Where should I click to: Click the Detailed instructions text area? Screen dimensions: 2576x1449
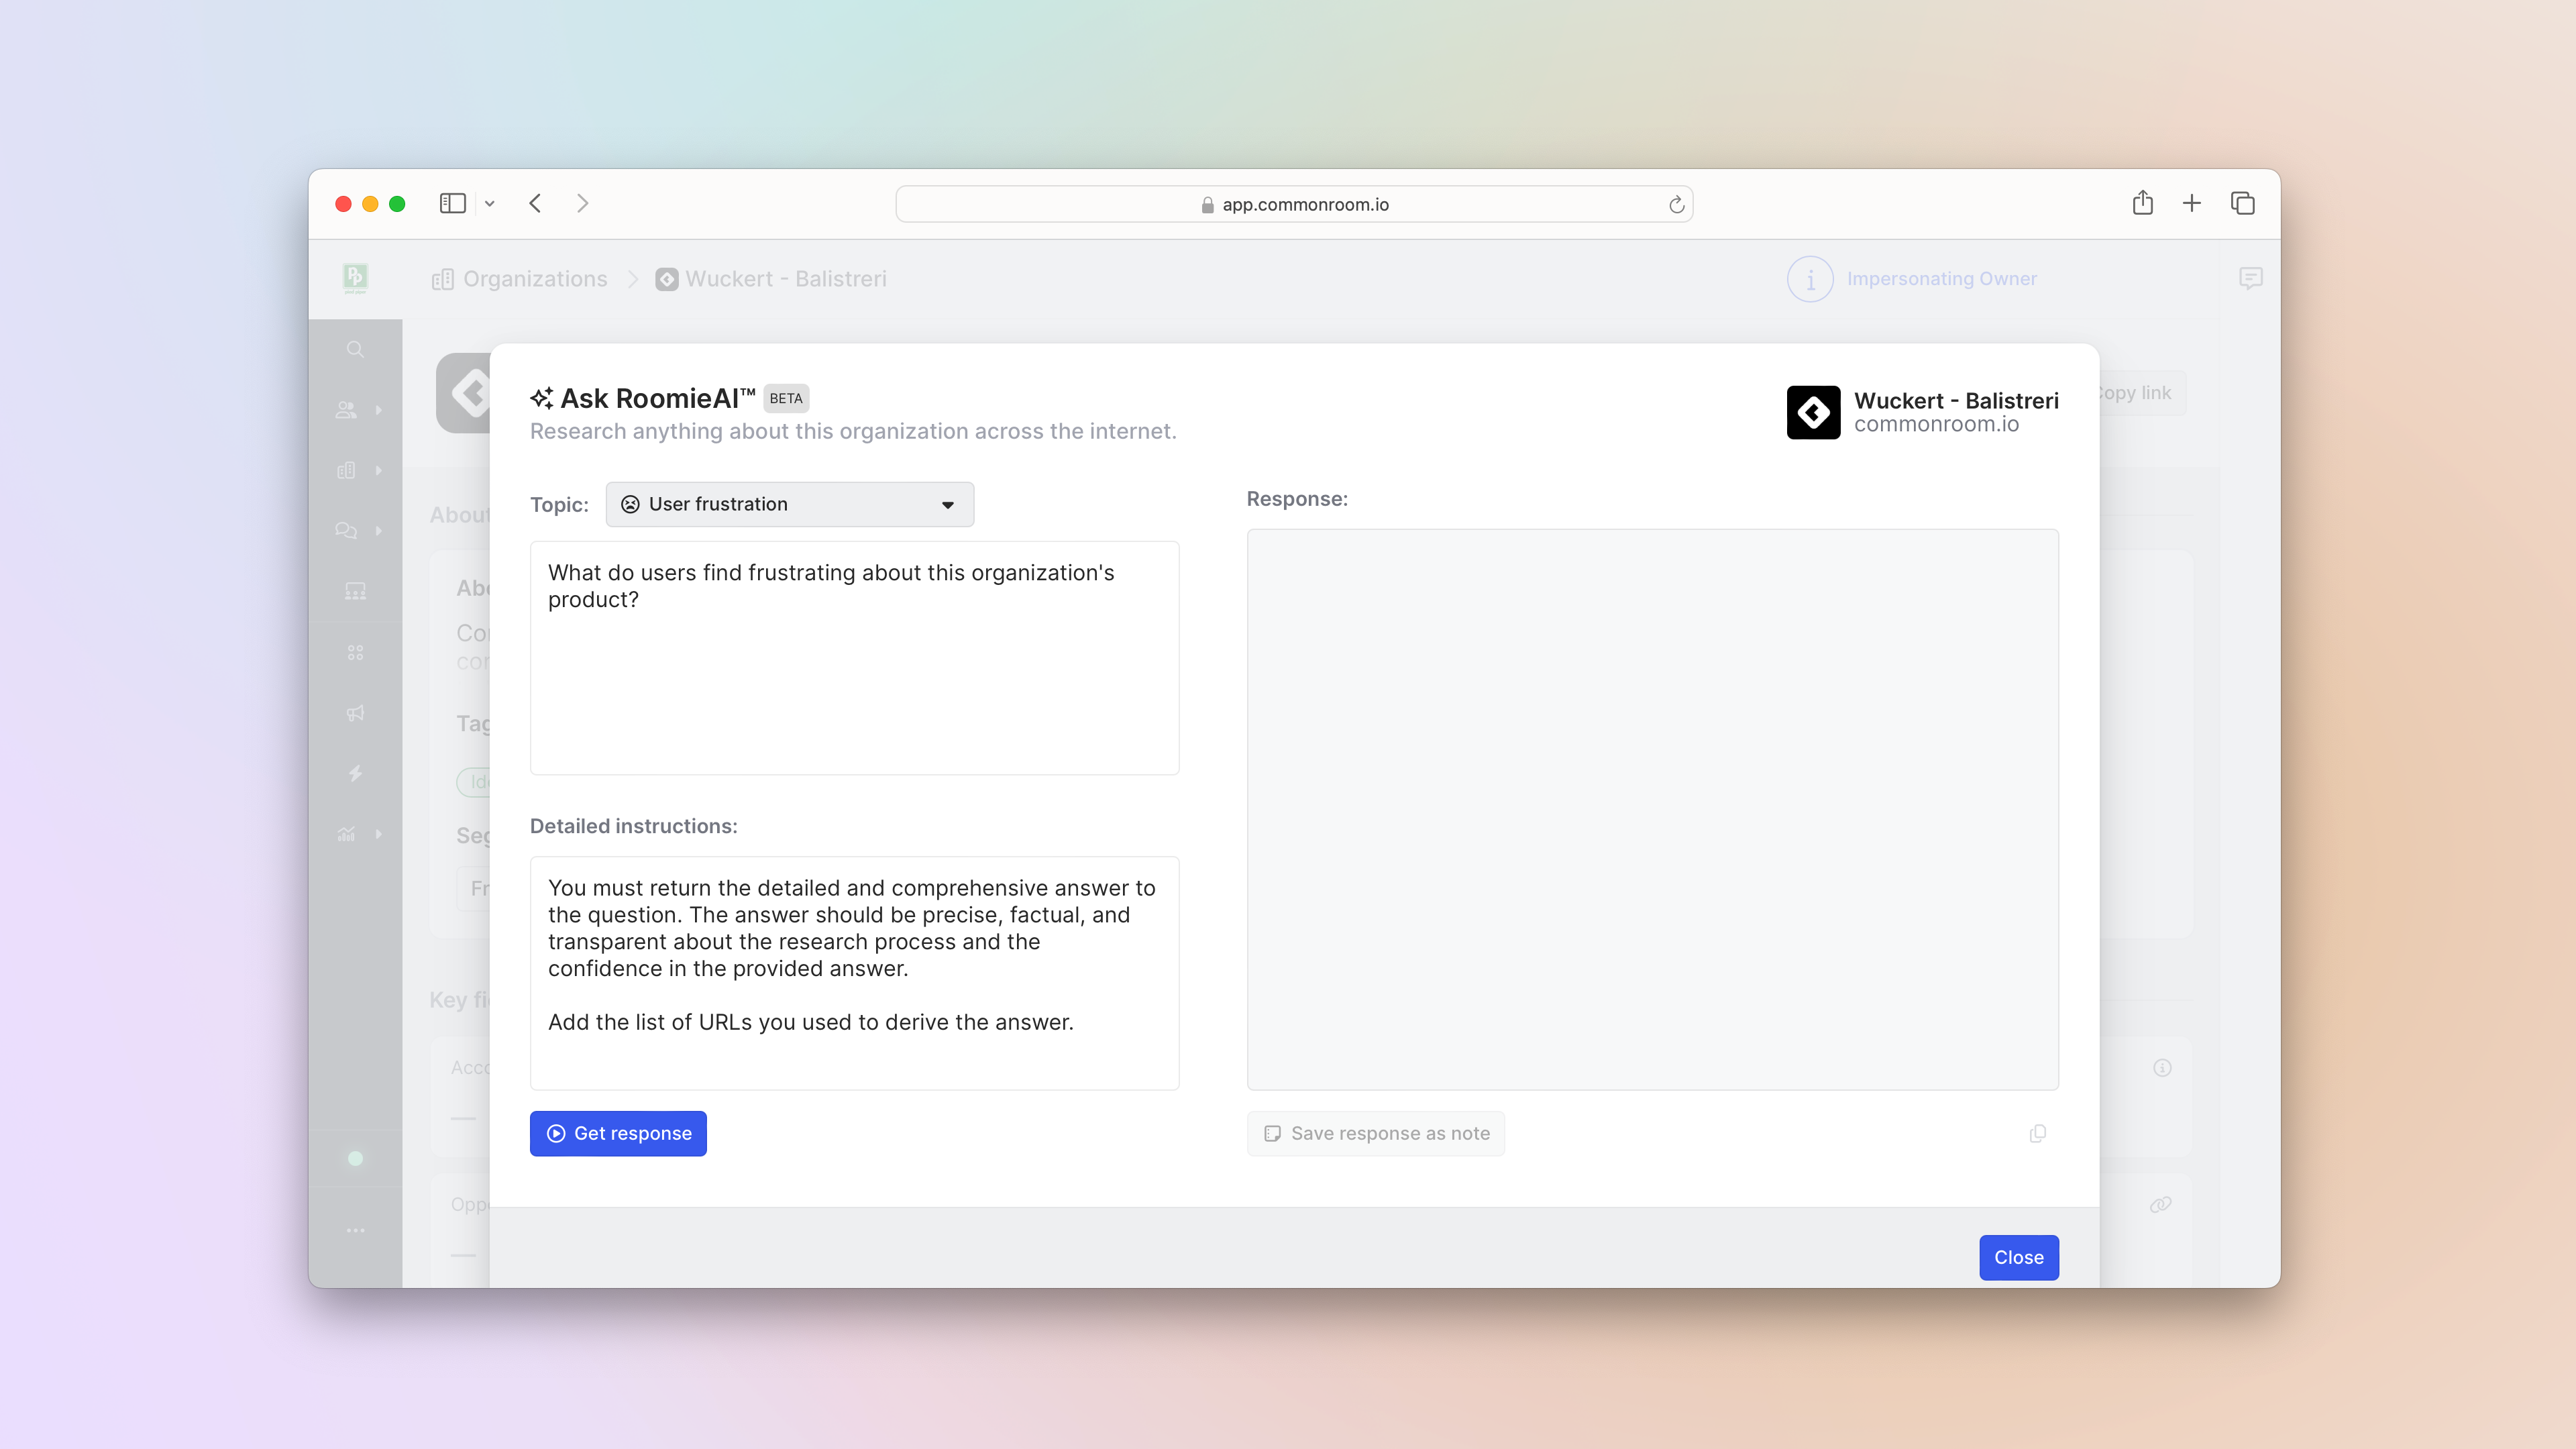(854, 972)
